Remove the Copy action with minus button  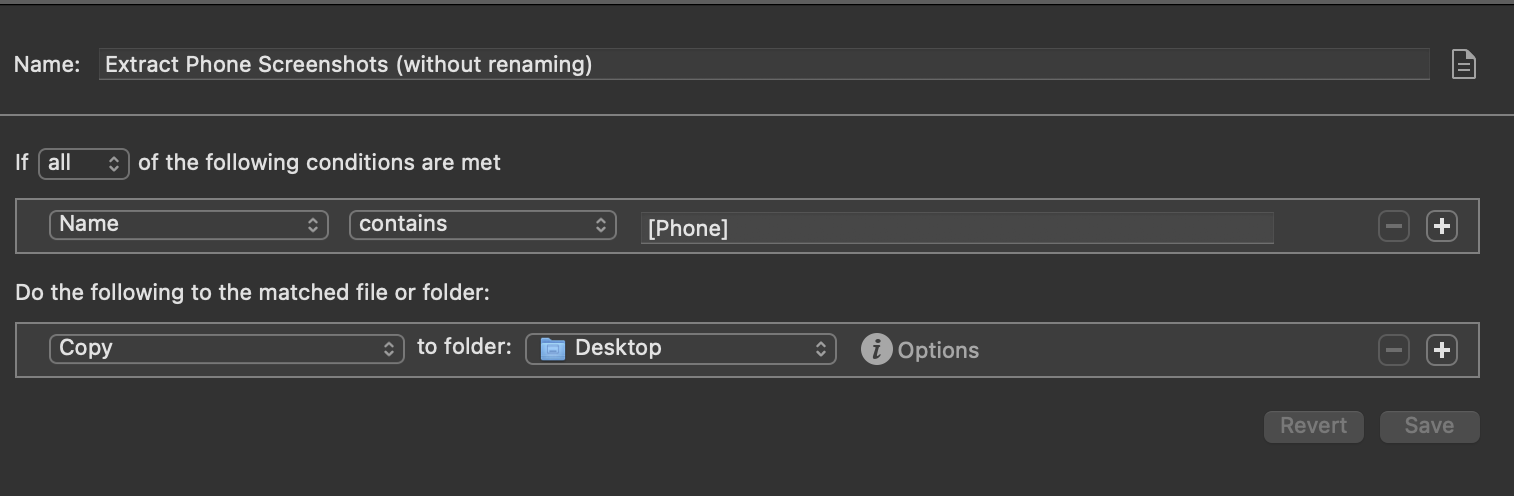tap(1393, 350)
